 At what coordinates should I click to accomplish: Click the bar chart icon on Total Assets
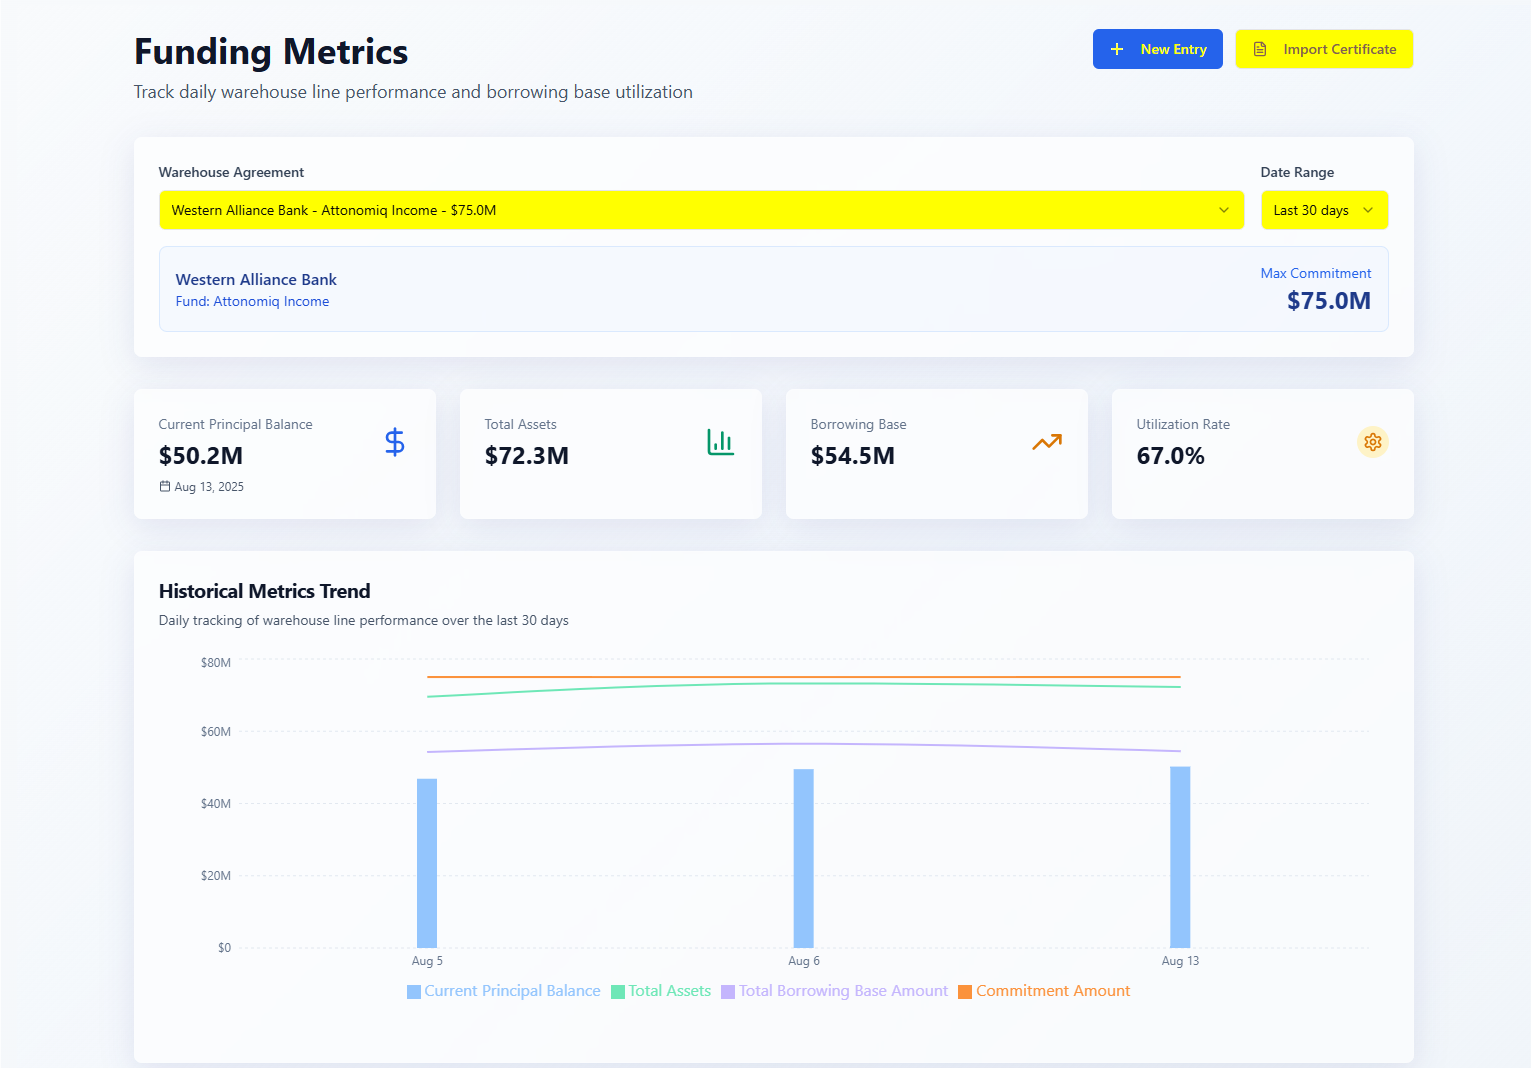(720, 442)
